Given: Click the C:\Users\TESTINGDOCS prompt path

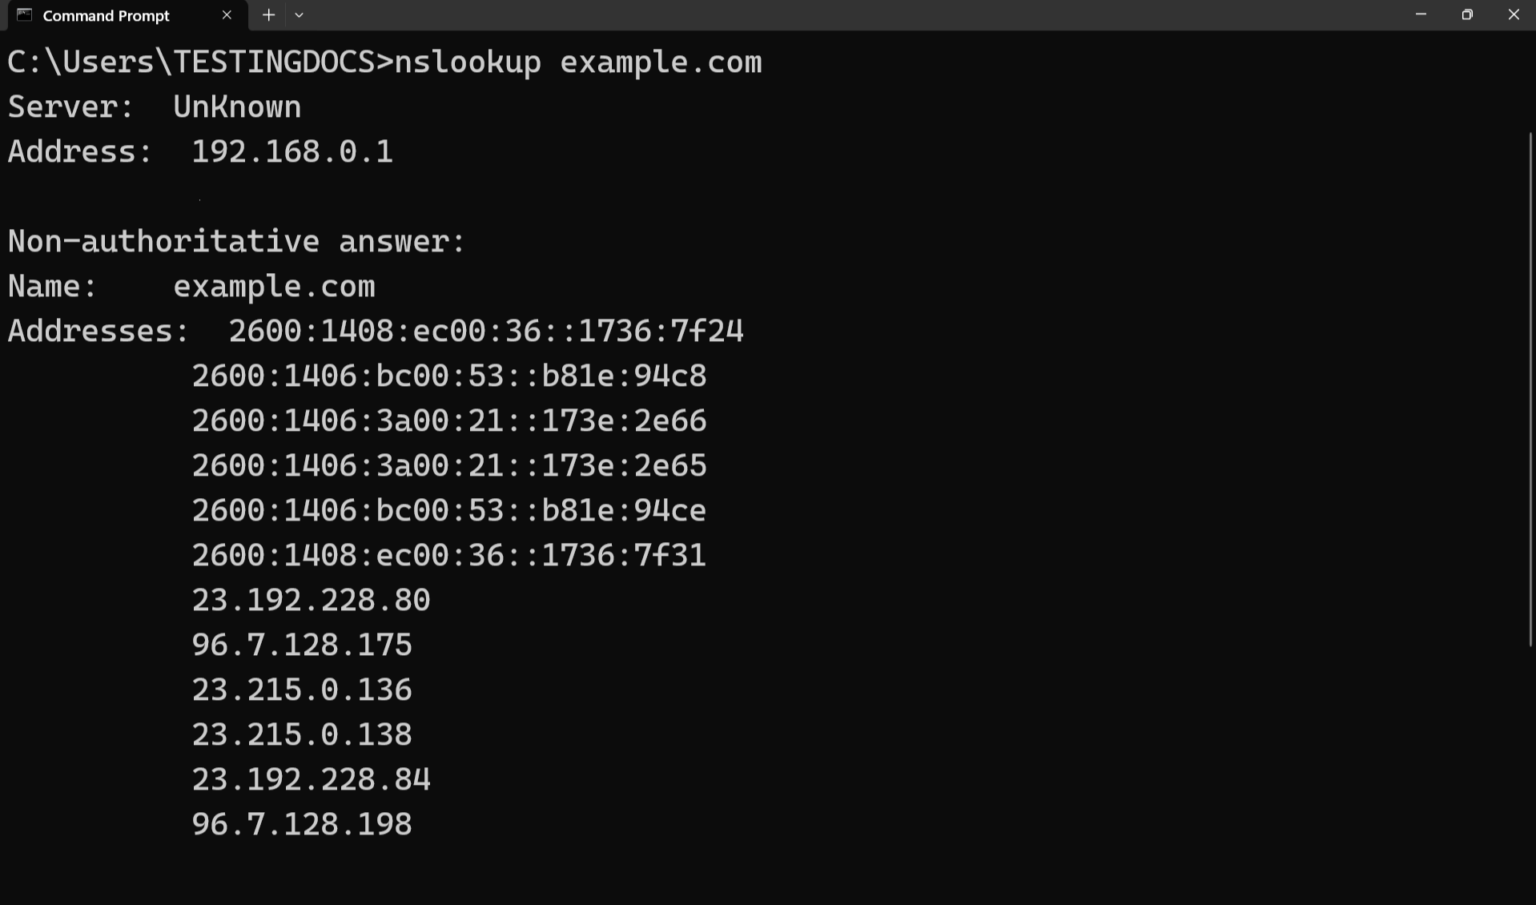Looking at the screenshot, I should point(185,62).
